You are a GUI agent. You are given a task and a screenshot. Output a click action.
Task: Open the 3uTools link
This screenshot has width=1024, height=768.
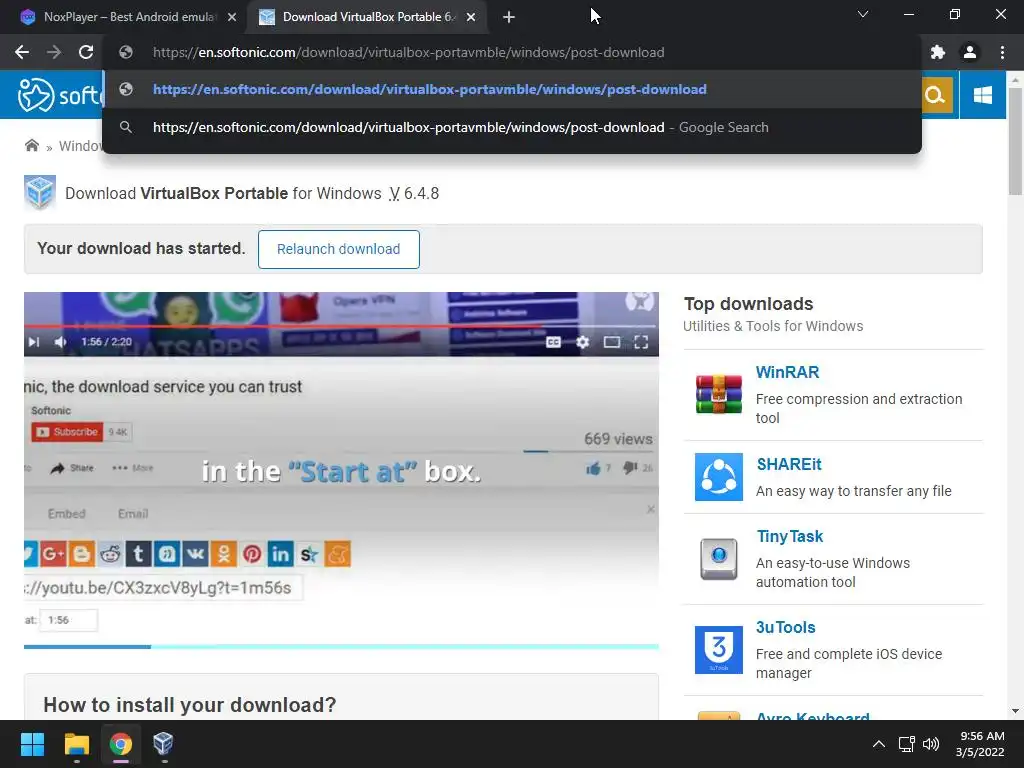click(786, 627)
